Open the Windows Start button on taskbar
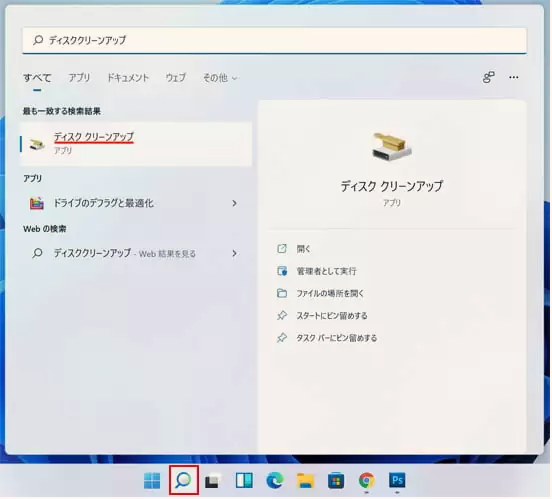Screen dimensions: 552x499 pyautogui.click(x=152, y=480)
